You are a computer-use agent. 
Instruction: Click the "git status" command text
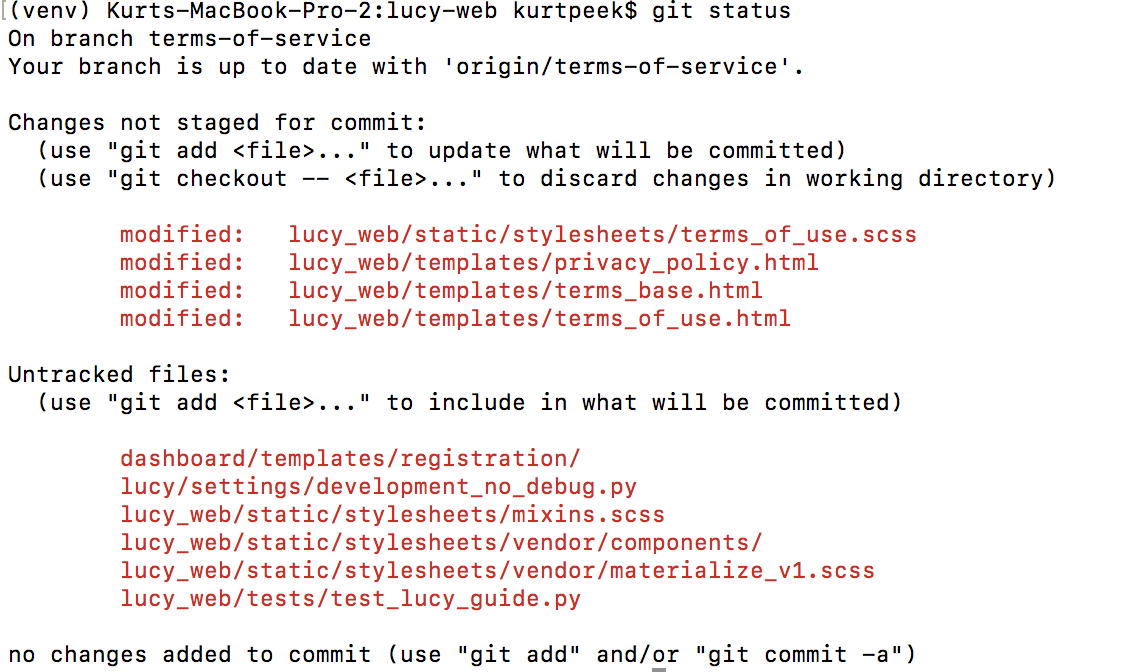tap(721, 11)
